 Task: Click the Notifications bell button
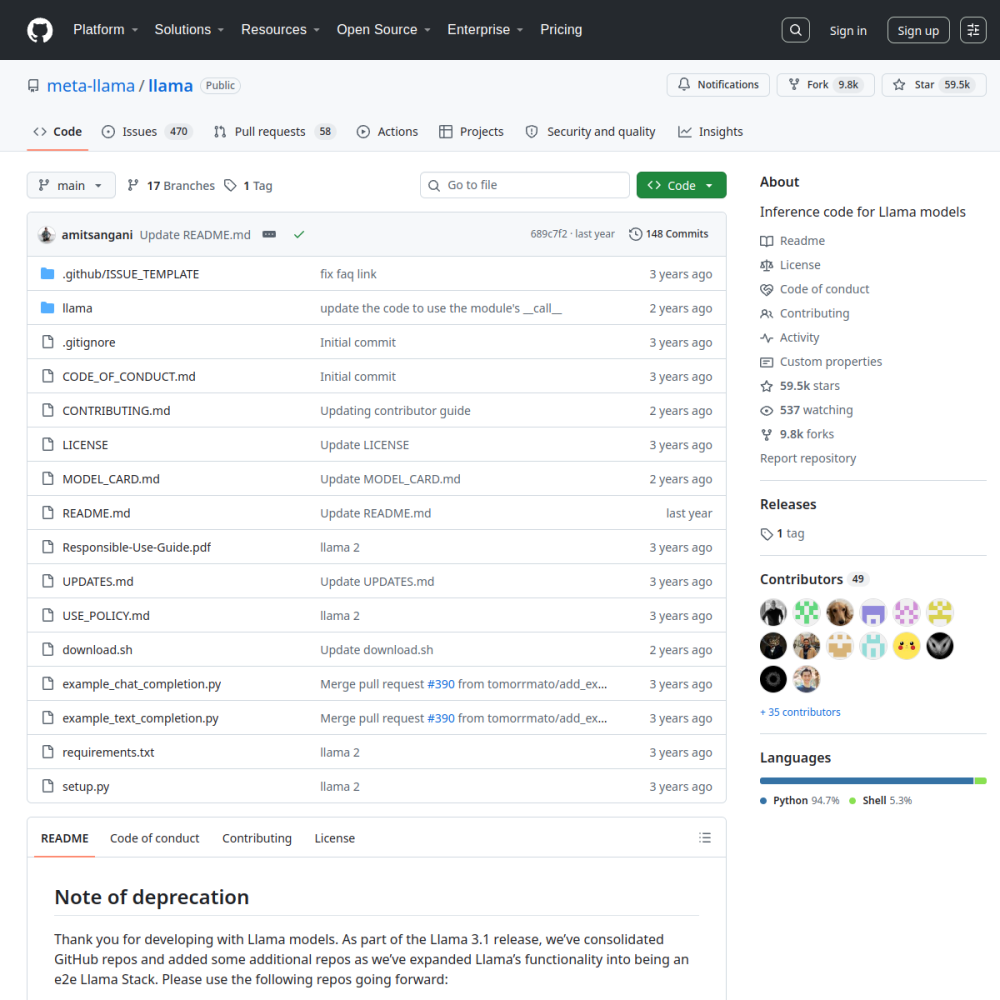[x=718, y=85]
